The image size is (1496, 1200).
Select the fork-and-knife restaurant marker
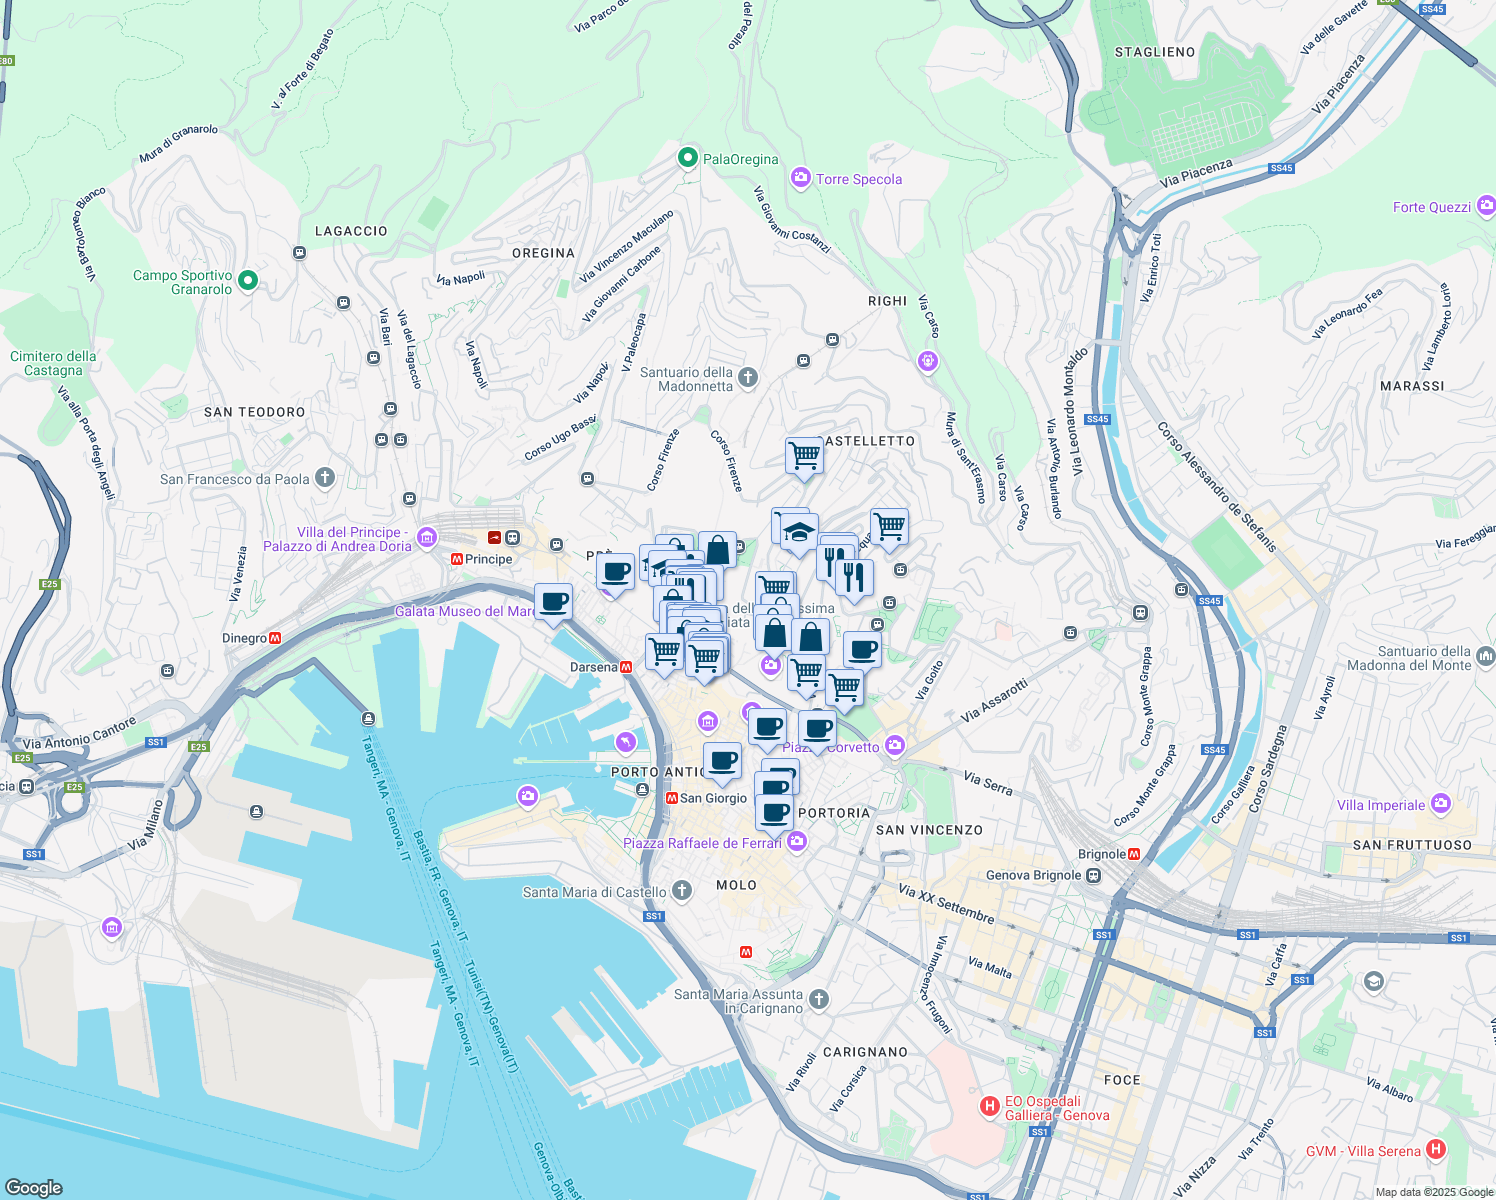click(854, 578)
